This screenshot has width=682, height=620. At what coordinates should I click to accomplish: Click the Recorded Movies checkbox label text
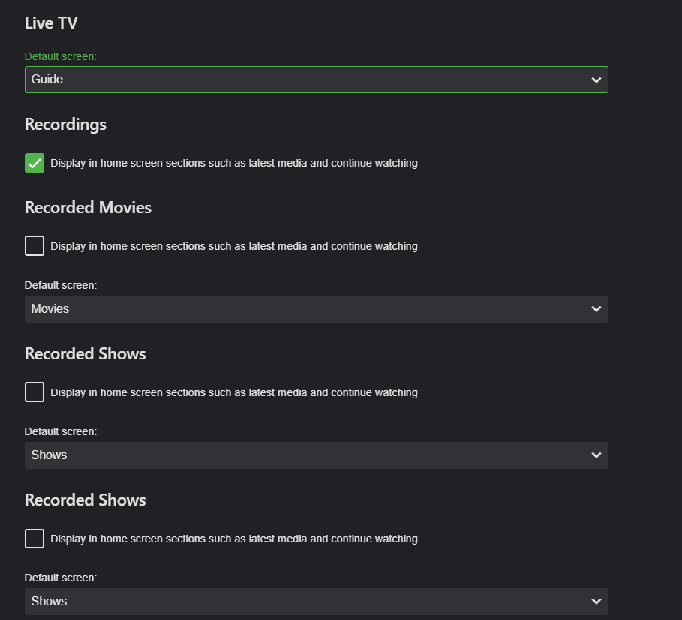[234, 246]
